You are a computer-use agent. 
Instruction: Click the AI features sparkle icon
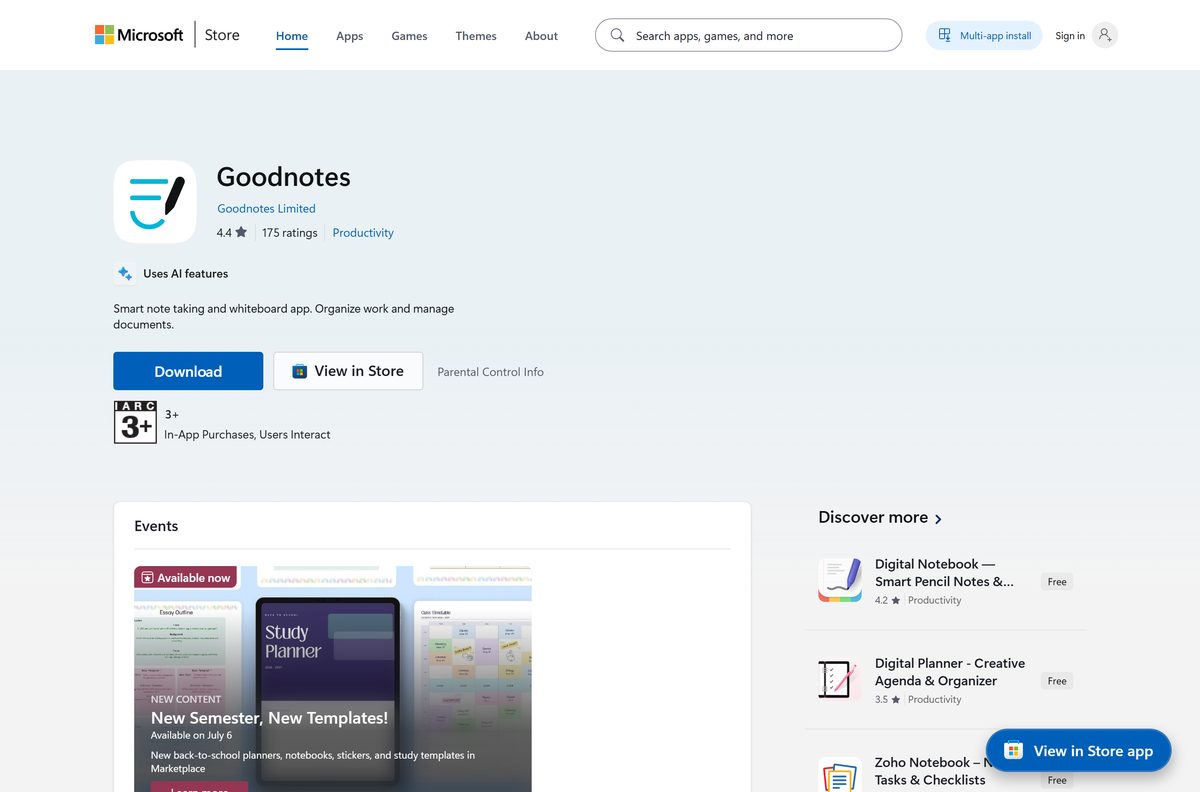(125, 273)
